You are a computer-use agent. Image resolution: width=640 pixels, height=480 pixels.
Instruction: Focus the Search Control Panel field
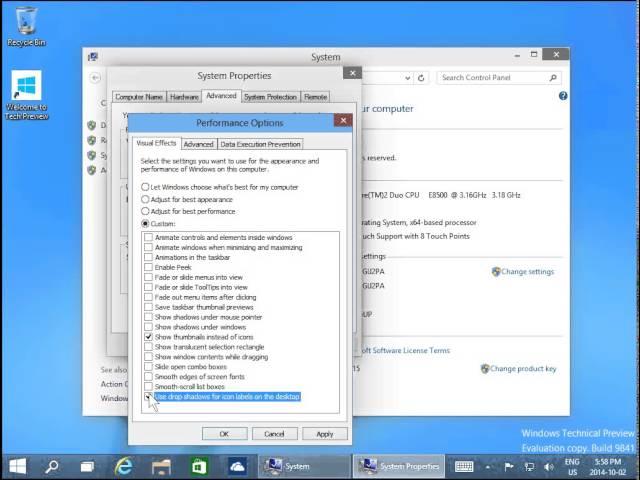499,78
